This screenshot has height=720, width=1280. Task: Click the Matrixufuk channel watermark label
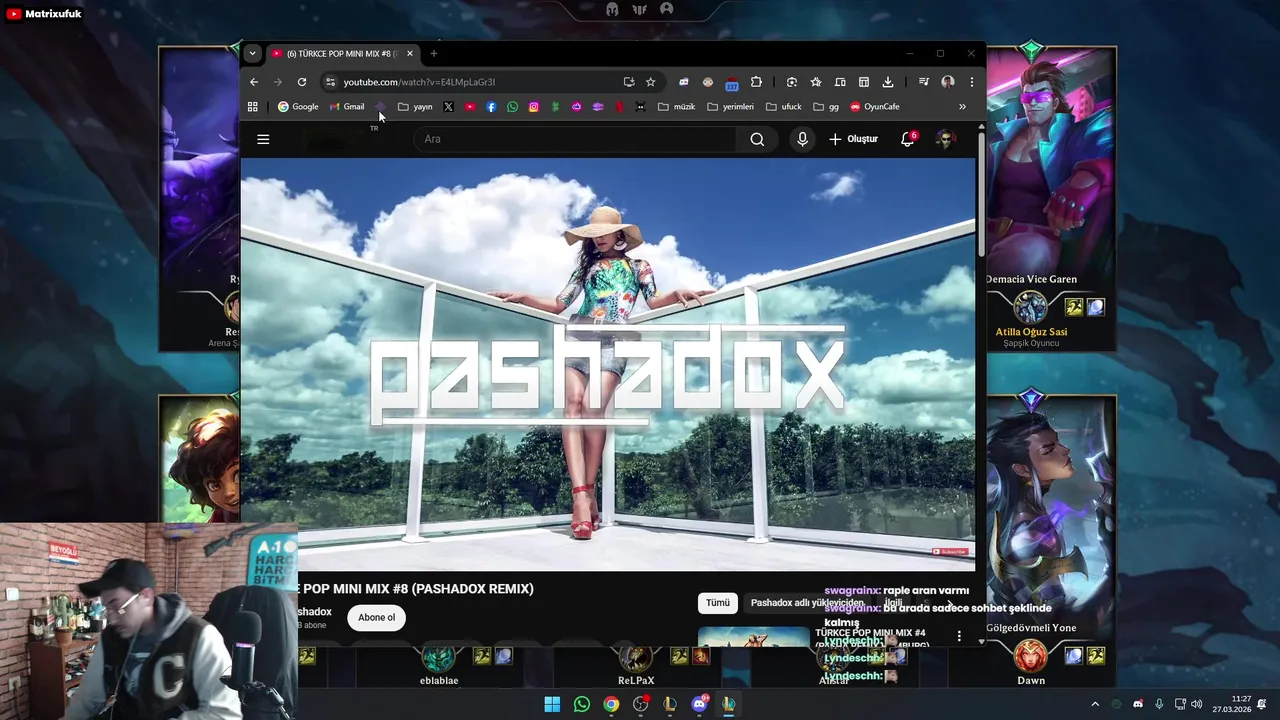coord(44,14)
